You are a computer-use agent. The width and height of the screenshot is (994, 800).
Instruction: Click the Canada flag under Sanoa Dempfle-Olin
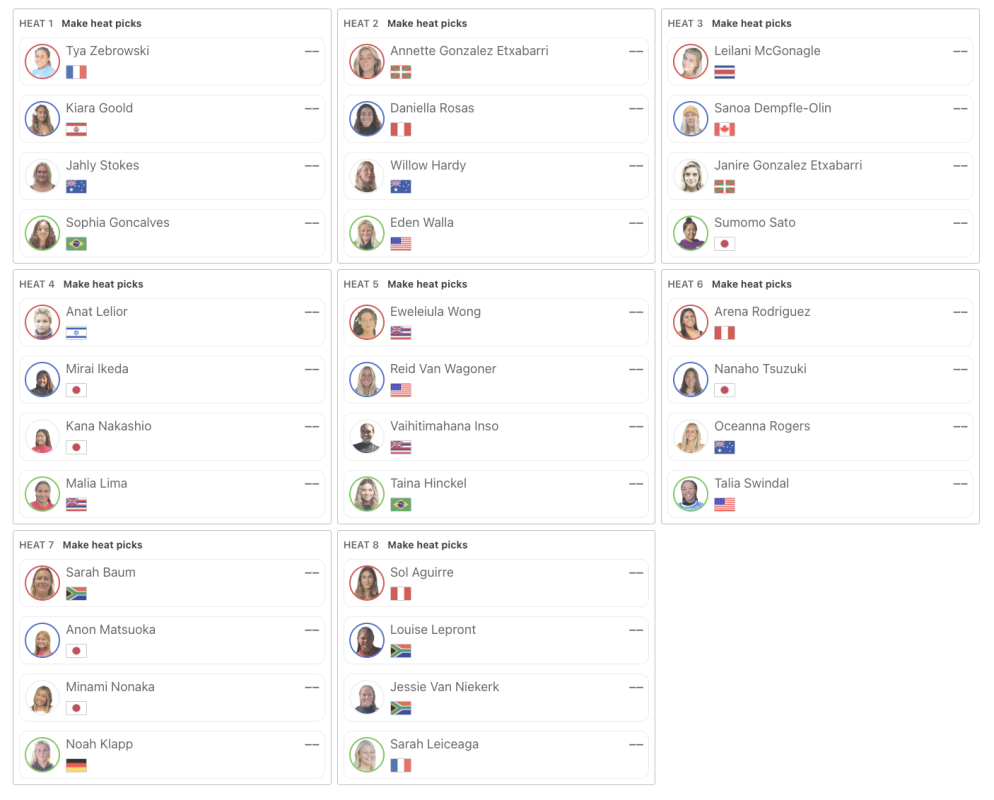point(724,129)
